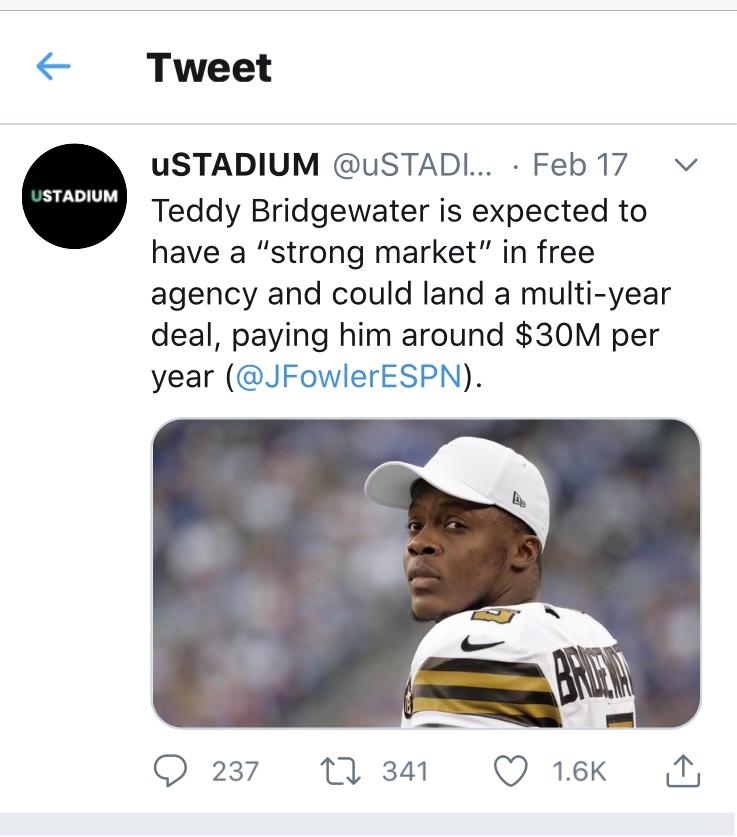Image resolution: width=737 pixels, height=837 pixels.
Task: View the Teddy Bridgewater photo
Action: coord(426,573)
